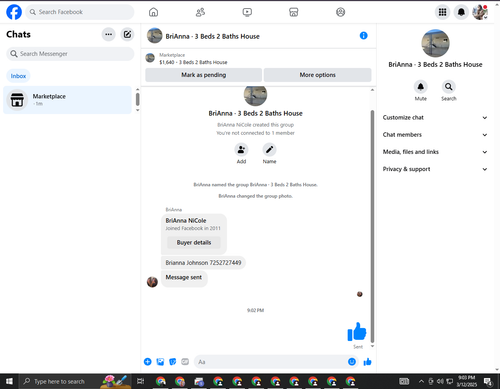Screen dimensions: 500x389
Task: Select the Inbox tab
Action: coord(18,76)
